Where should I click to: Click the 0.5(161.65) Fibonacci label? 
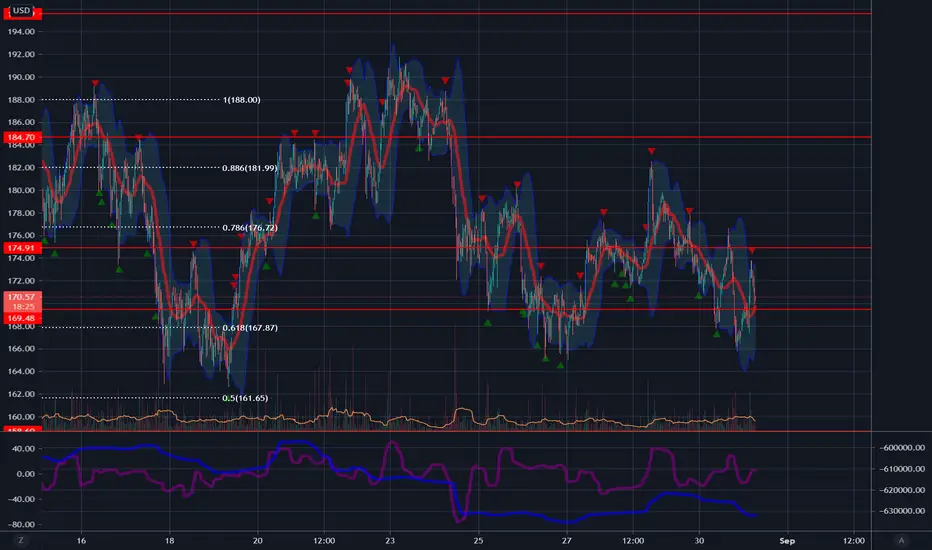[245, 398]
